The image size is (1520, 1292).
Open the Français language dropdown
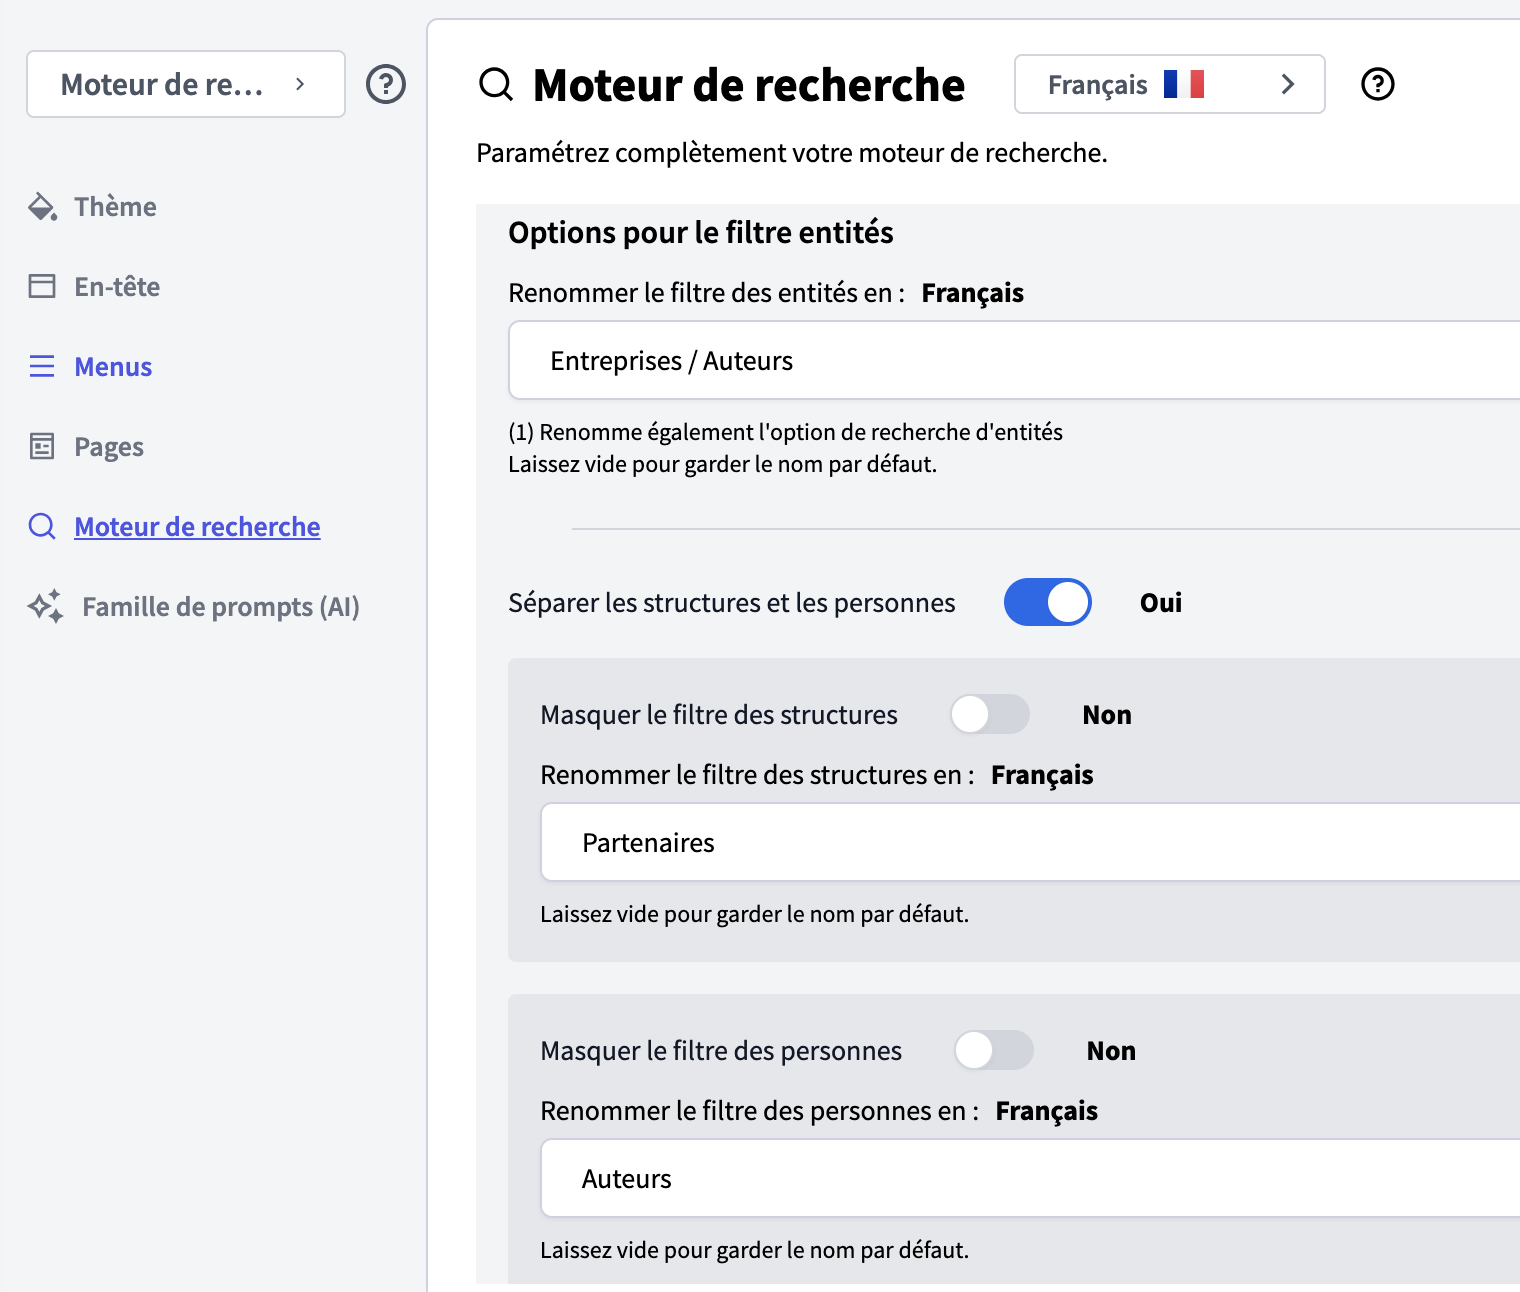click(x=1168, y=84)
